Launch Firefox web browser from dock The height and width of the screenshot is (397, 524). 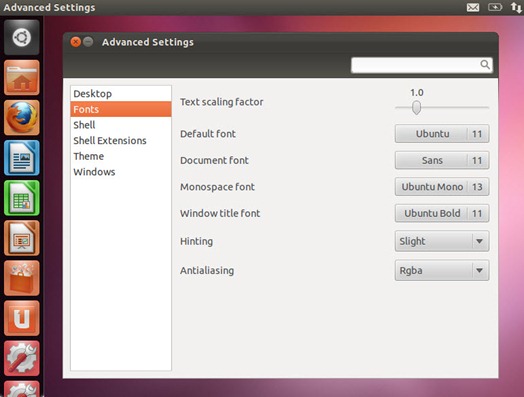click(22, 118)
